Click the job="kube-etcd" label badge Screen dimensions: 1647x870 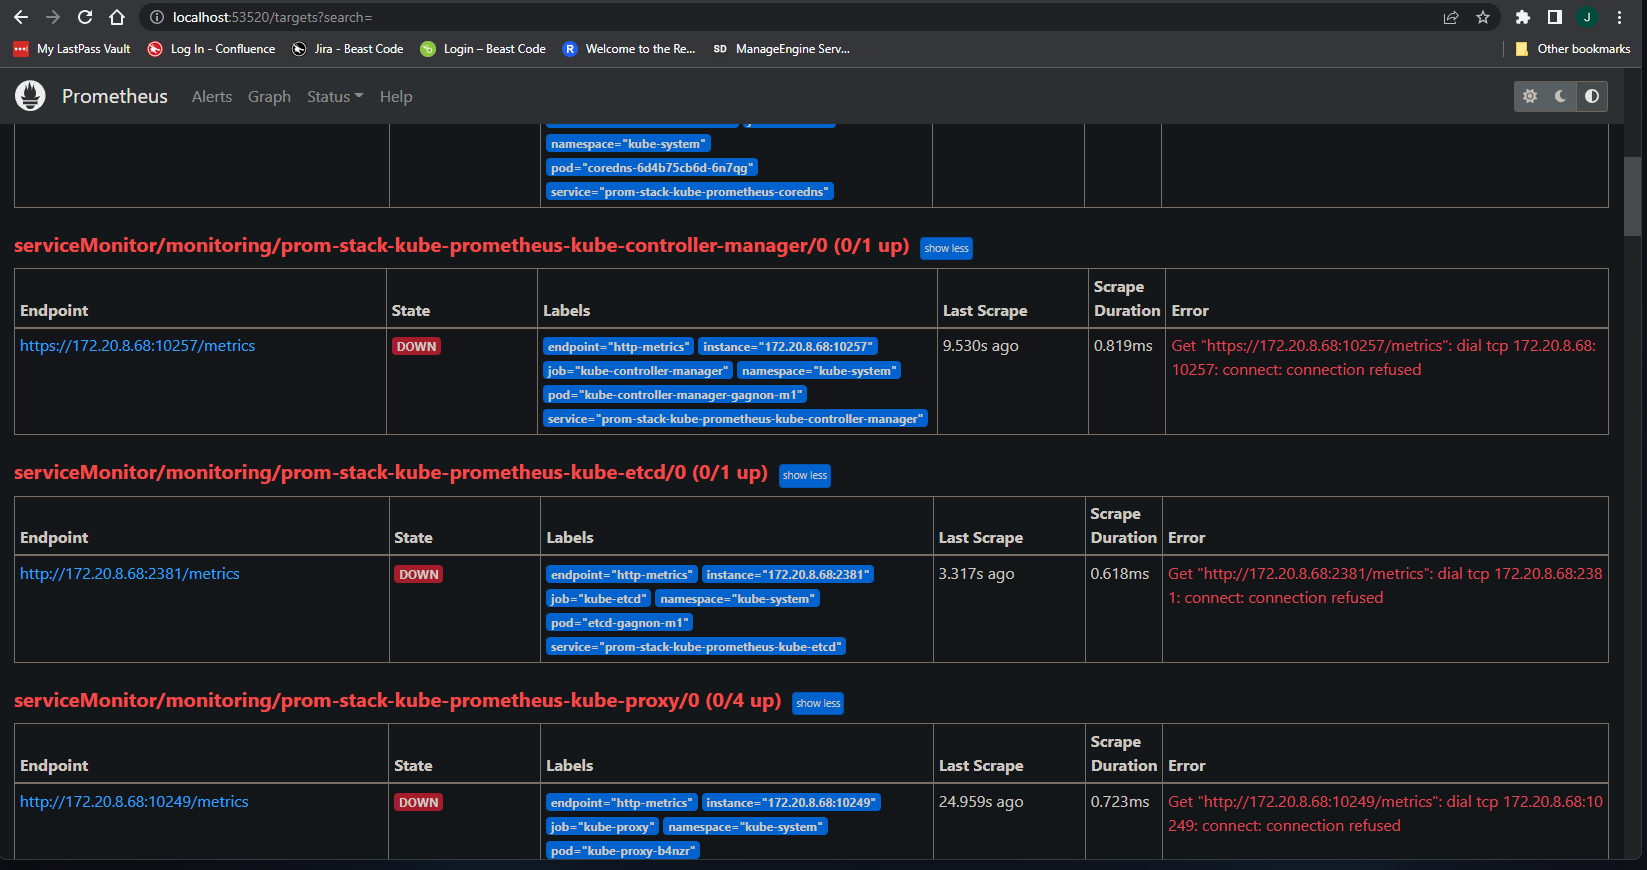[x=599, y=599]
